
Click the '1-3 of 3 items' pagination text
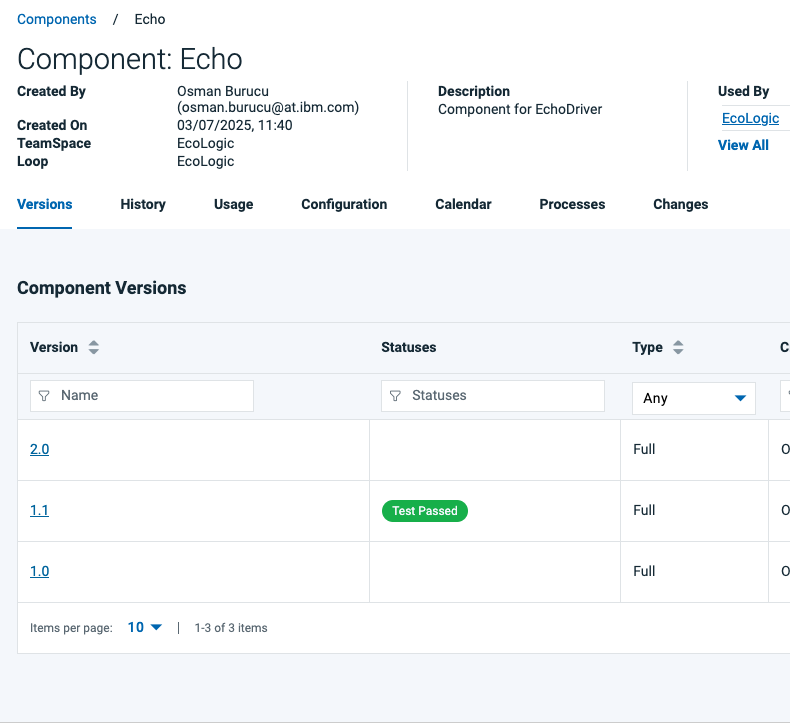click(231, 628)
